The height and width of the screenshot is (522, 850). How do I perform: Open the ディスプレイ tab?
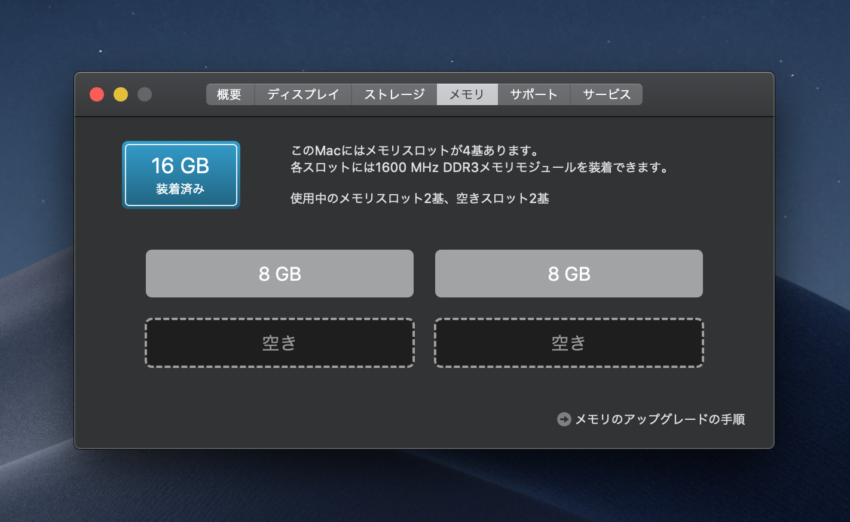tap(303, 95)
